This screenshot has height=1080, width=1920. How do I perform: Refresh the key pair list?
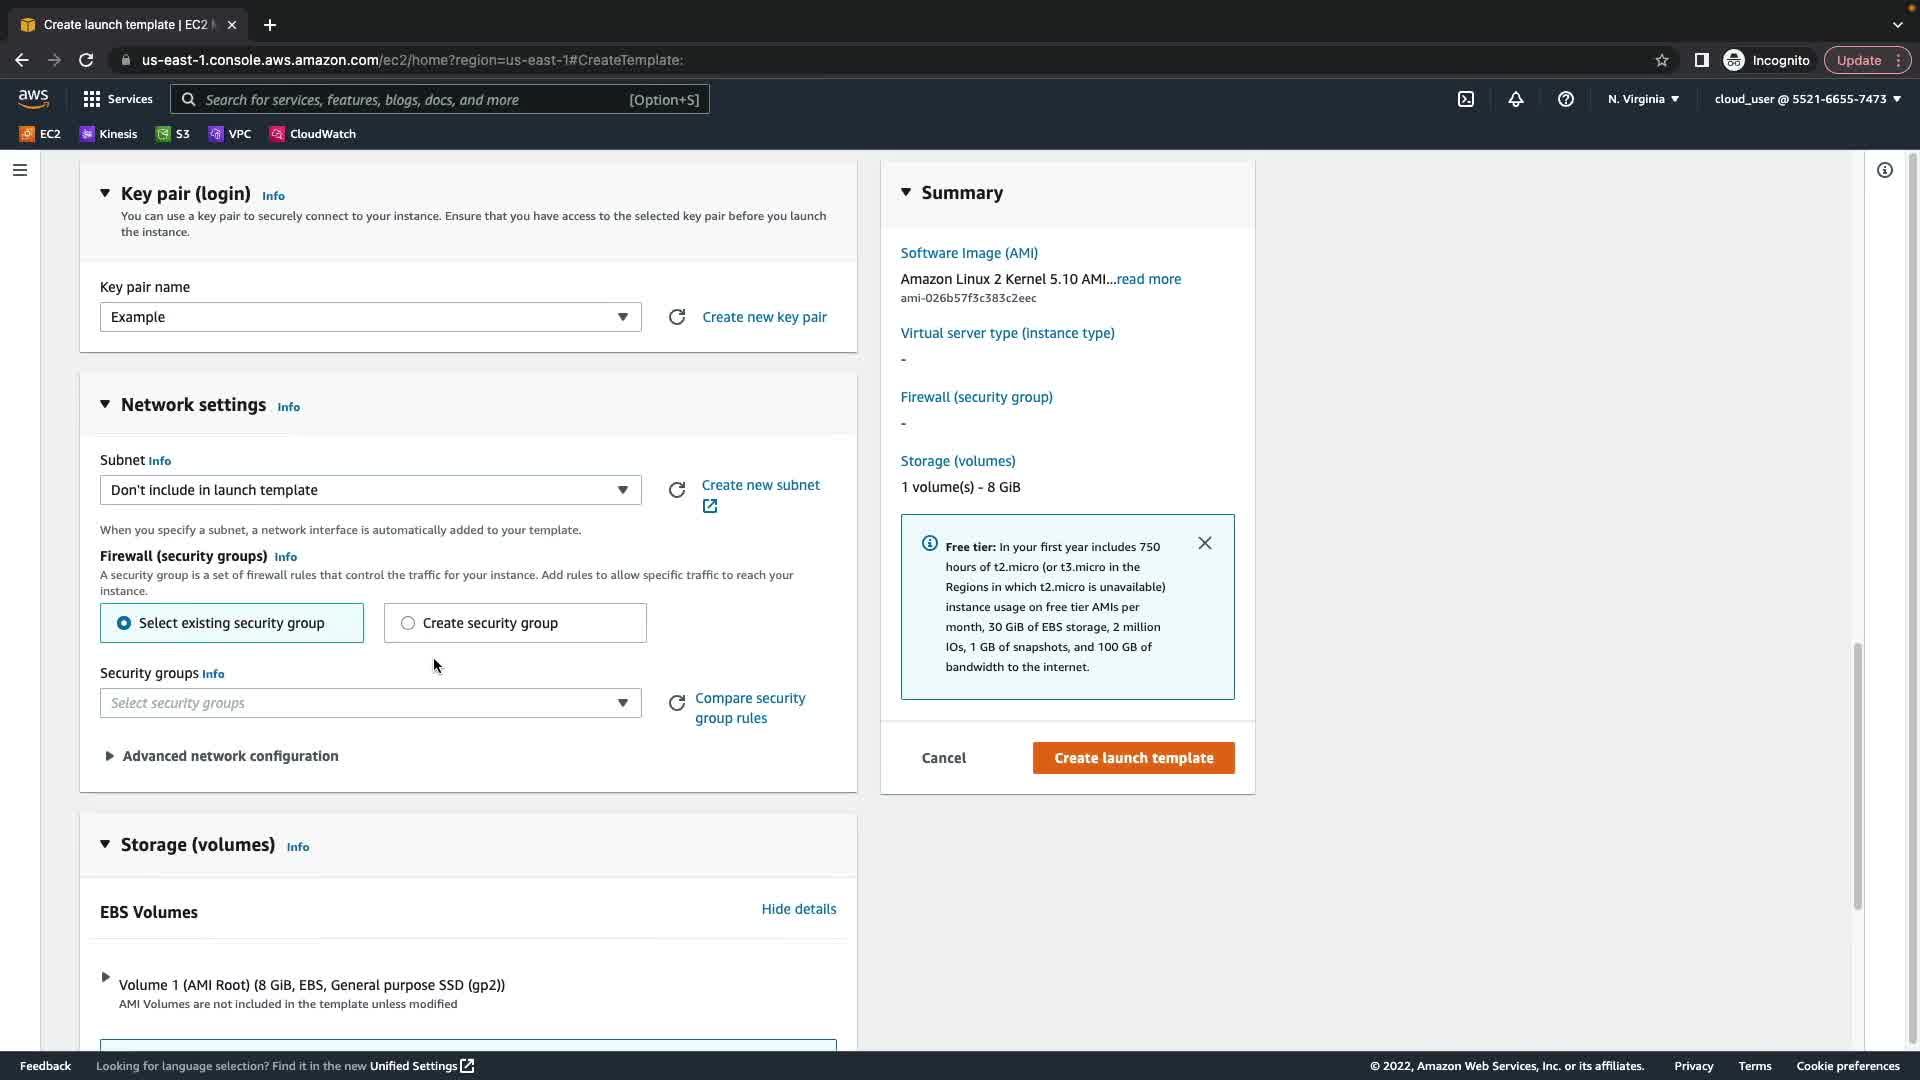(x=677, y=317)
